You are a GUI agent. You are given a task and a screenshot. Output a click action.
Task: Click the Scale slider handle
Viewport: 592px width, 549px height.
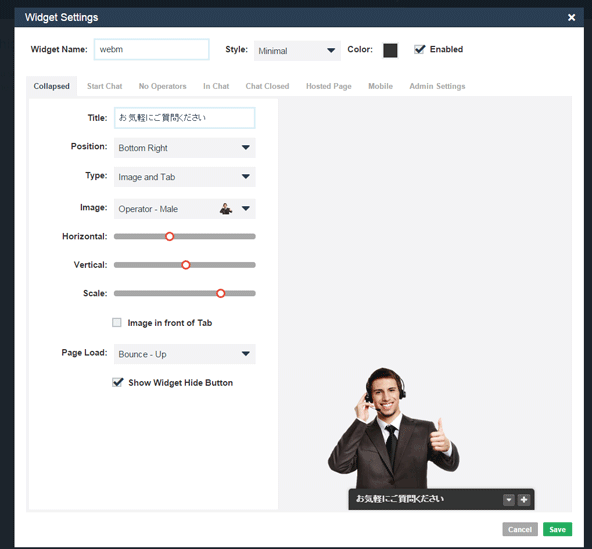coord(220,293)
